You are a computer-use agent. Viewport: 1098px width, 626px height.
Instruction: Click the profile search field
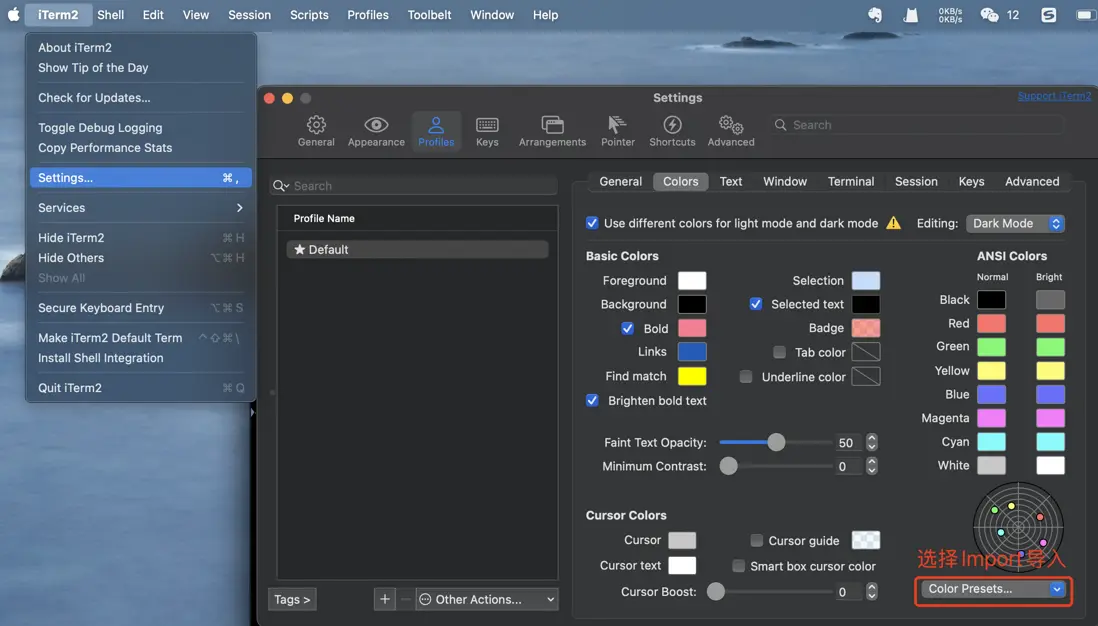[x=415, y=186]
